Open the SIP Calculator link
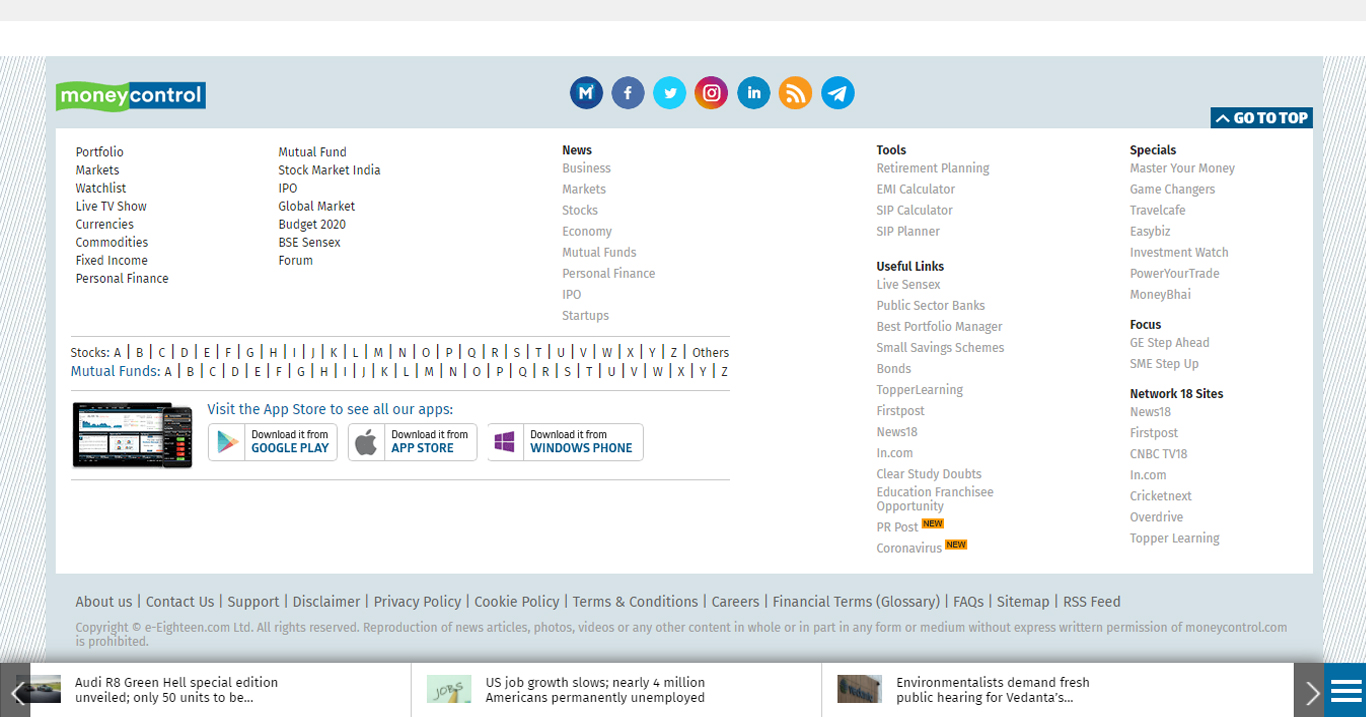Screen dimensions: 1366x717 pyautogui.click(x=914, y=211)
